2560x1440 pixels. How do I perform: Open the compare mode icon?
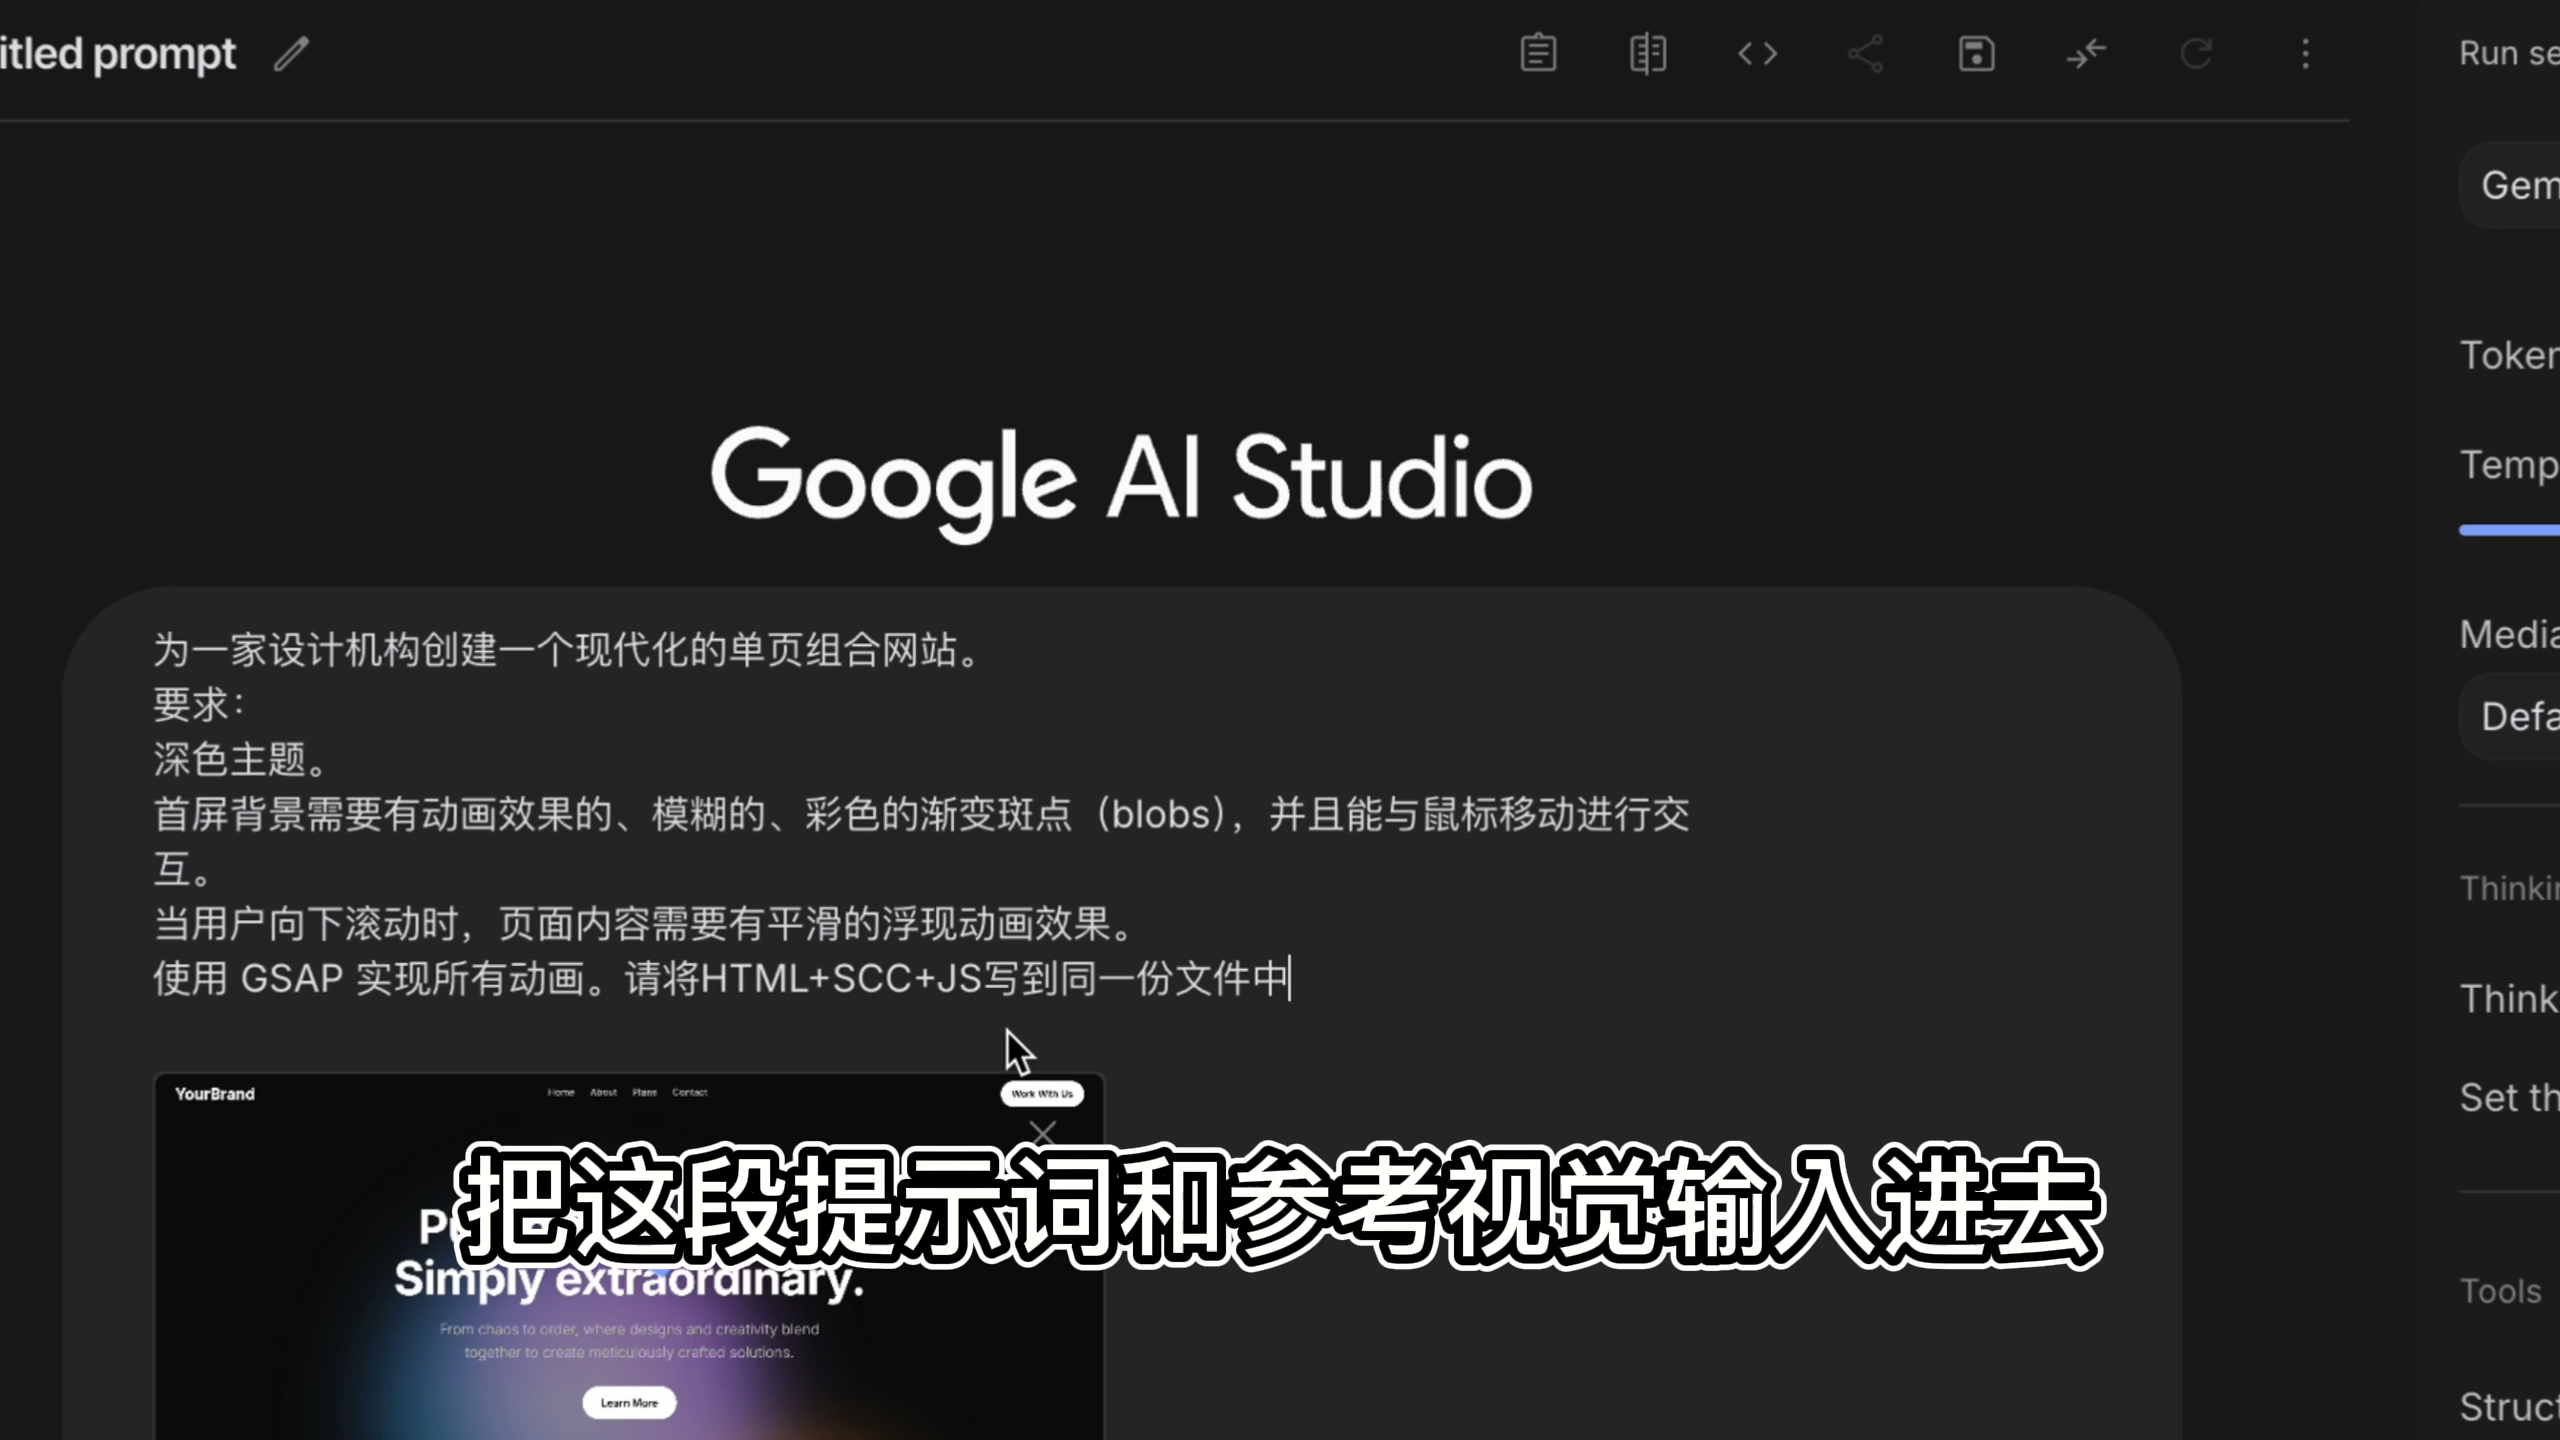coord(1648,53)
